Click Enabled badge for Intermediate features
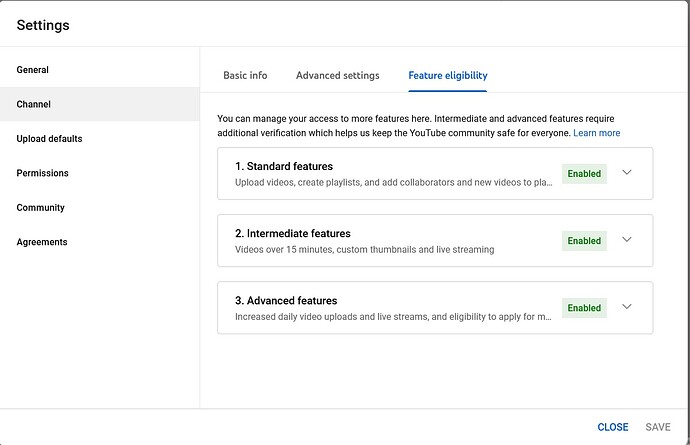Screen dimensions: 690x445 point(584,241)
